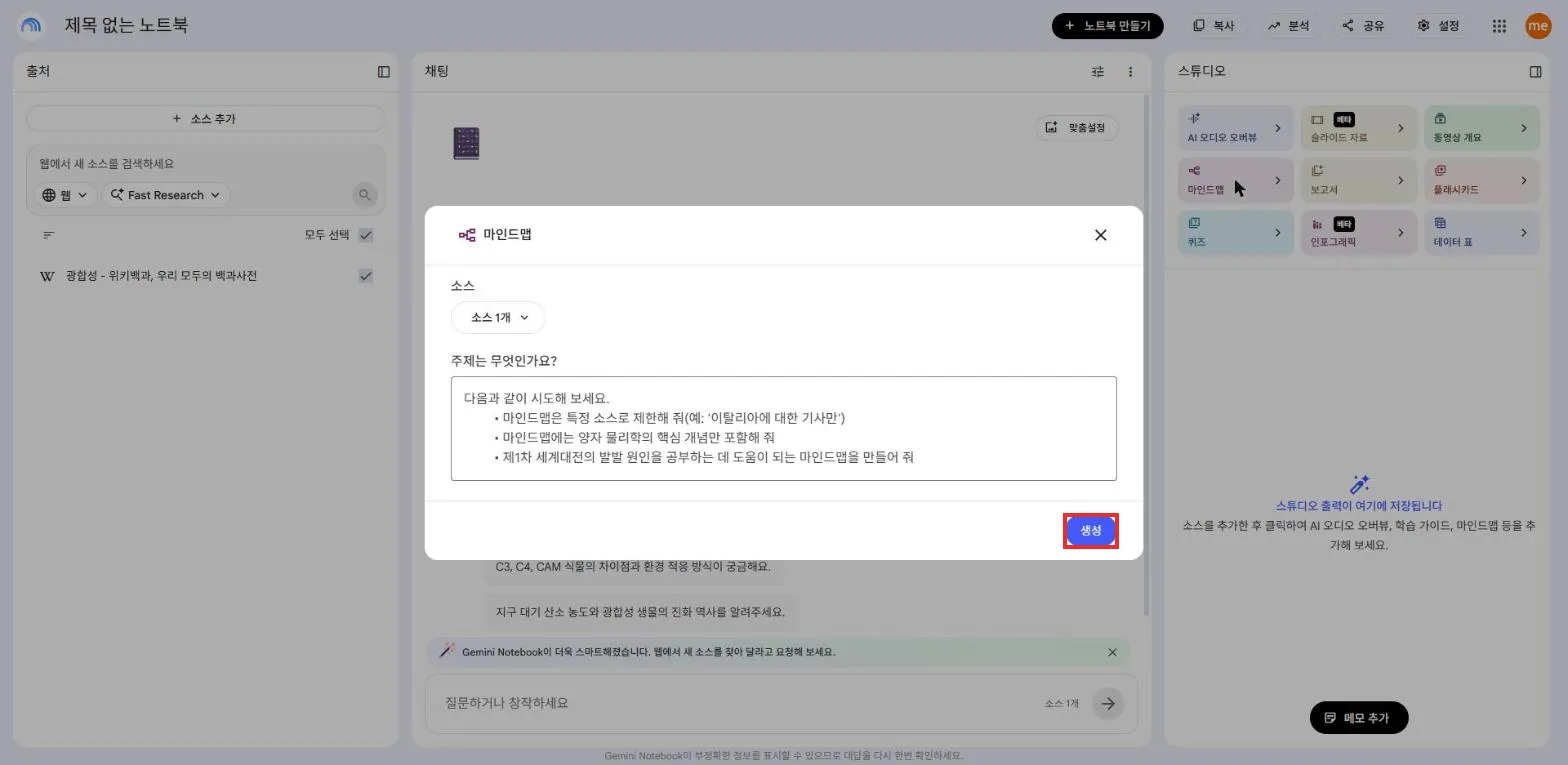Screen dimensions: 1568x765
Task: Click the 맞춤설정 button in chat
Action: click(x=1076, y=127)
